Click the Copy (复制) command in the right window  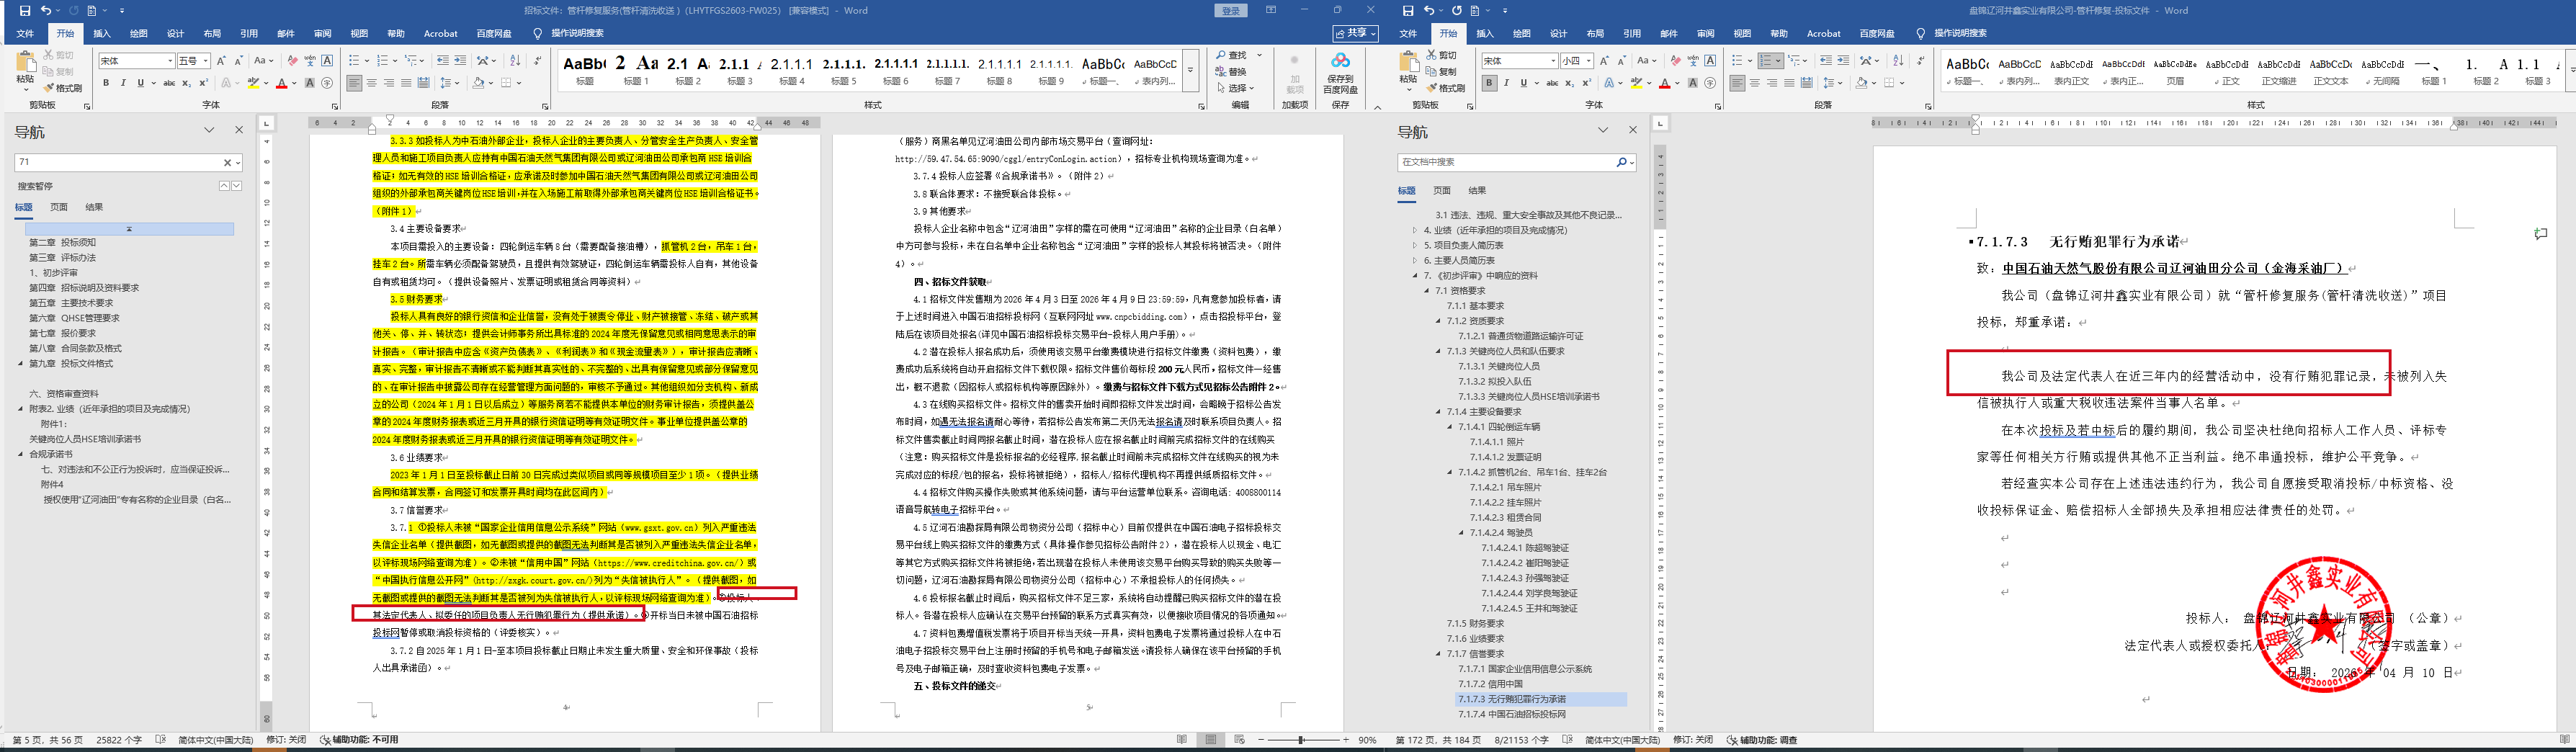[x=1441, y=72]
